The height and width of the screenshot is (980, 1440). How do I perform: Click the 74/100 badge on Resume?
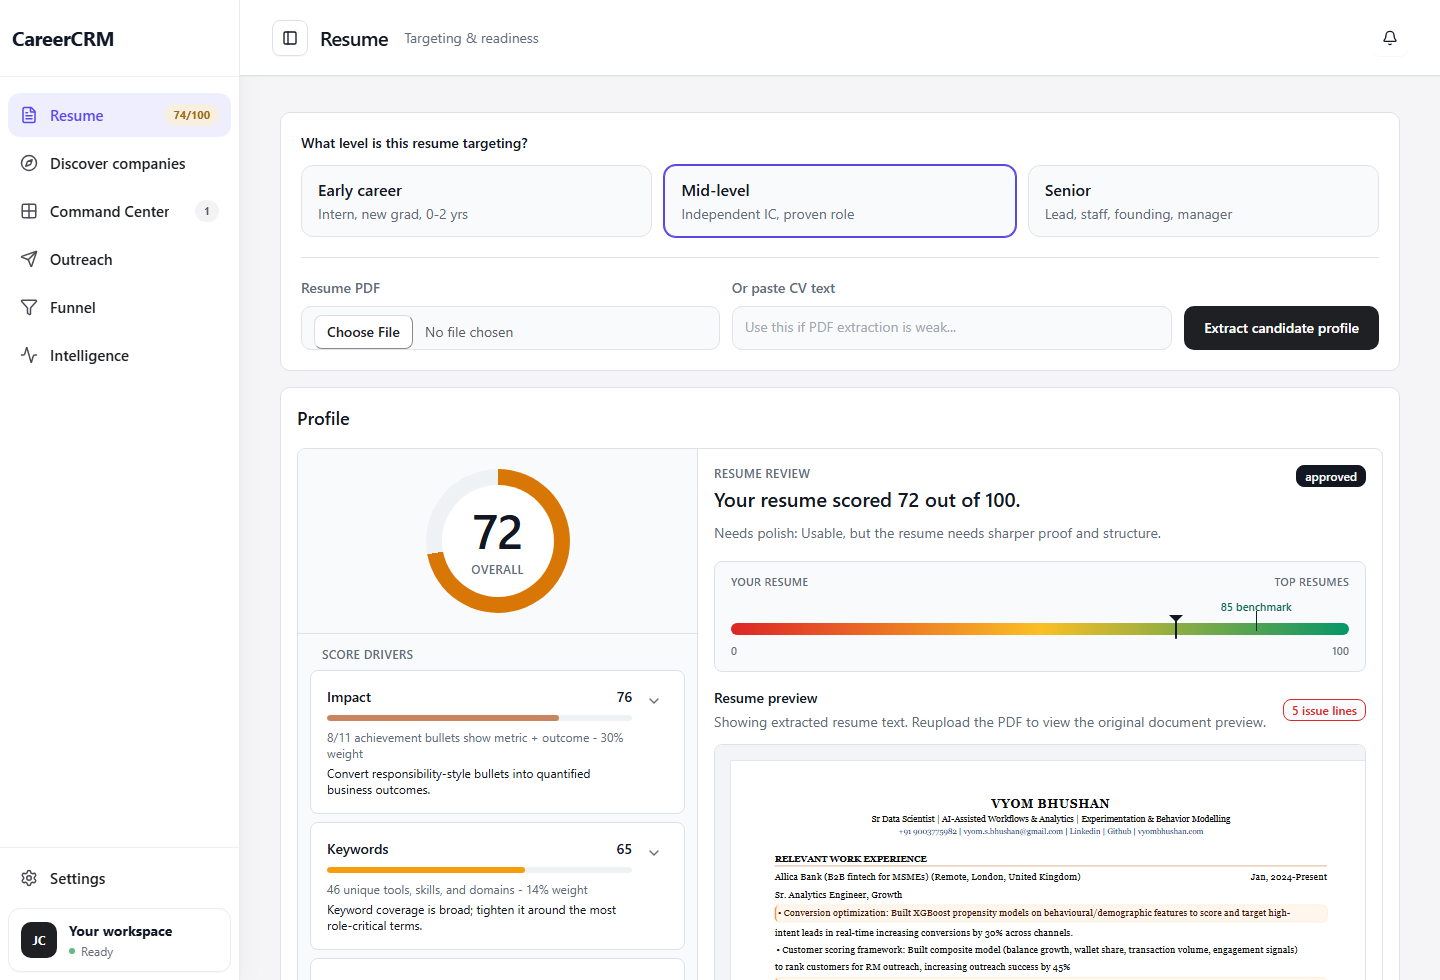192,115
